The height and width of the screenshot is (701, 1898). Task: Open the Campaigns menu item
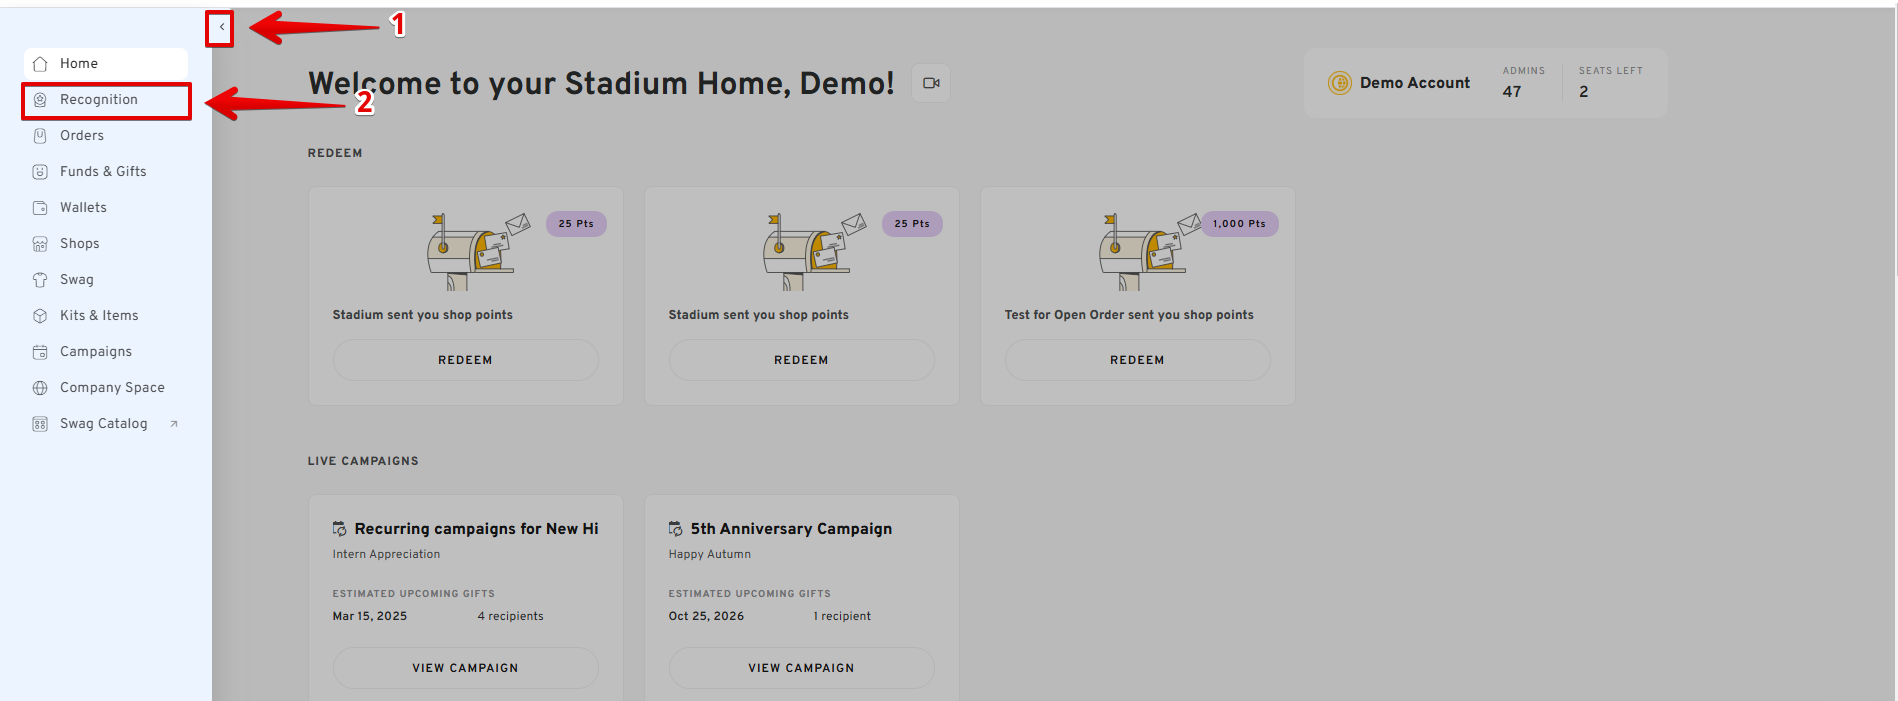coord(95,352)
